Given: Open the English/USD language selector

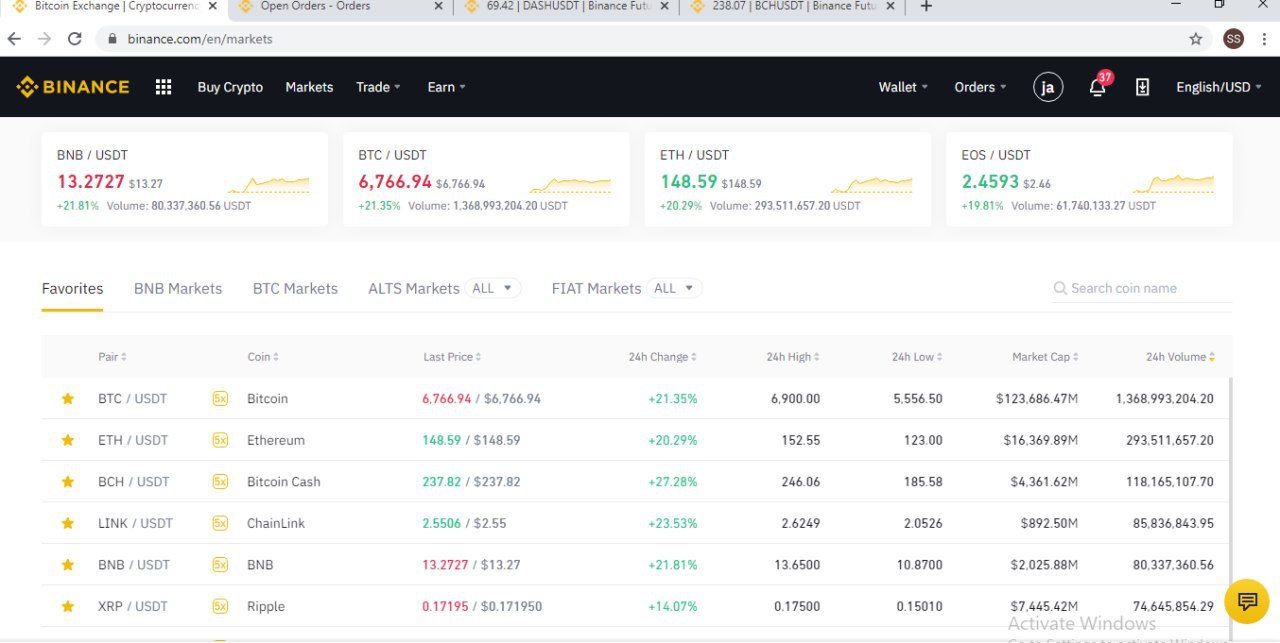Looking at the screenshot, I should click(1219, 87).
